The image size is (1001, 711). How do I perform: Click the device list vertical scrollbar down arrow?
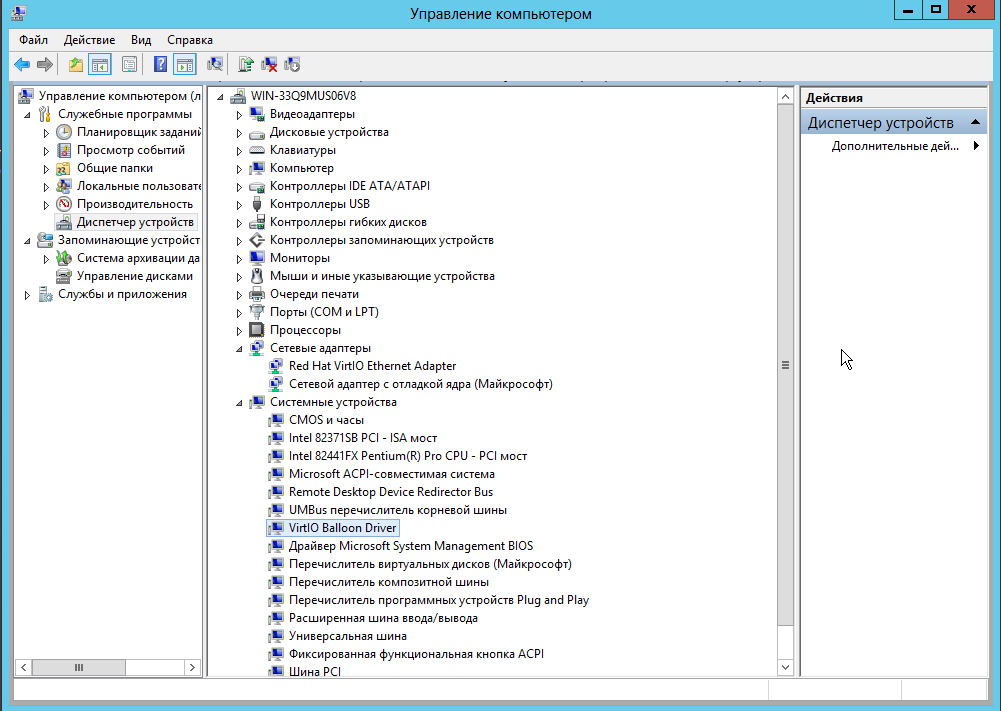click(x=785, y=667)
